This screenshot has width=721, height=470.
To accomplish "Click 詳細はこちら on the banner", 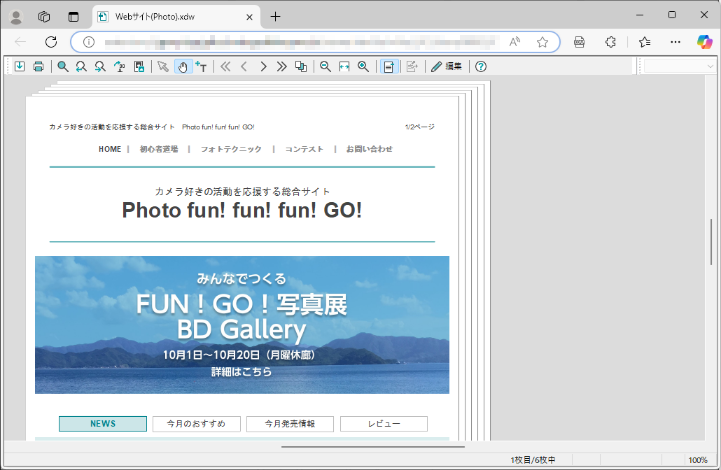I will point(241,372).
